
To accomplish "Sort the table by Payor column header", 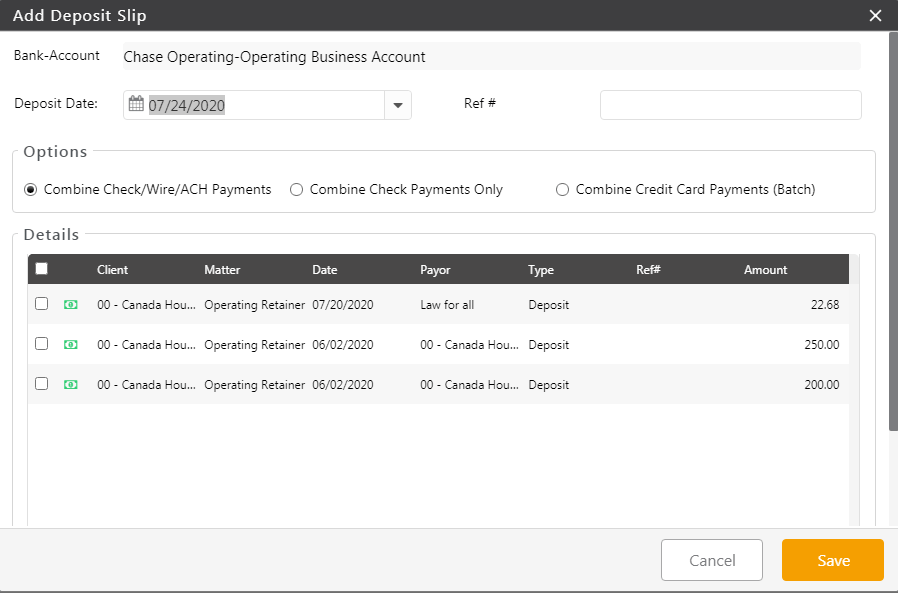I will [x=435, y=270].
